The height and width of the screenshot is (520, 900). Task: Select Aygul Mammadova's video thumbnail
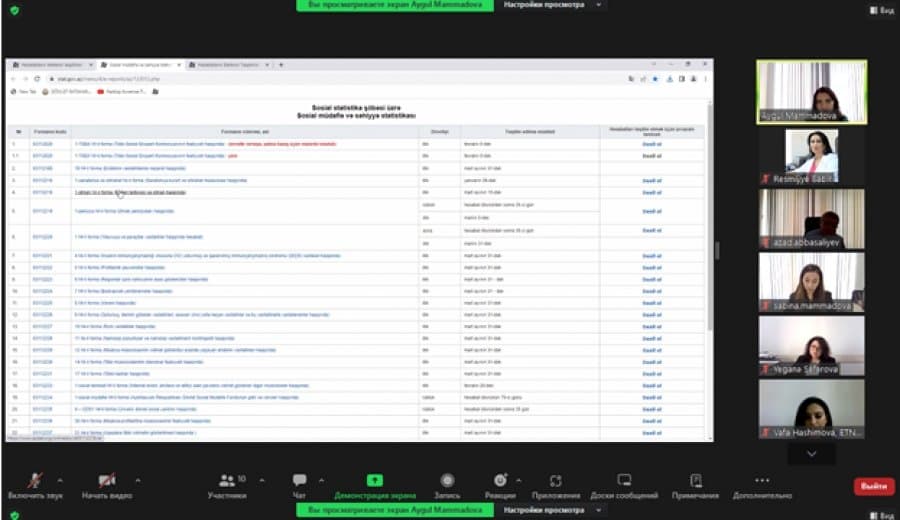[812, 92]
